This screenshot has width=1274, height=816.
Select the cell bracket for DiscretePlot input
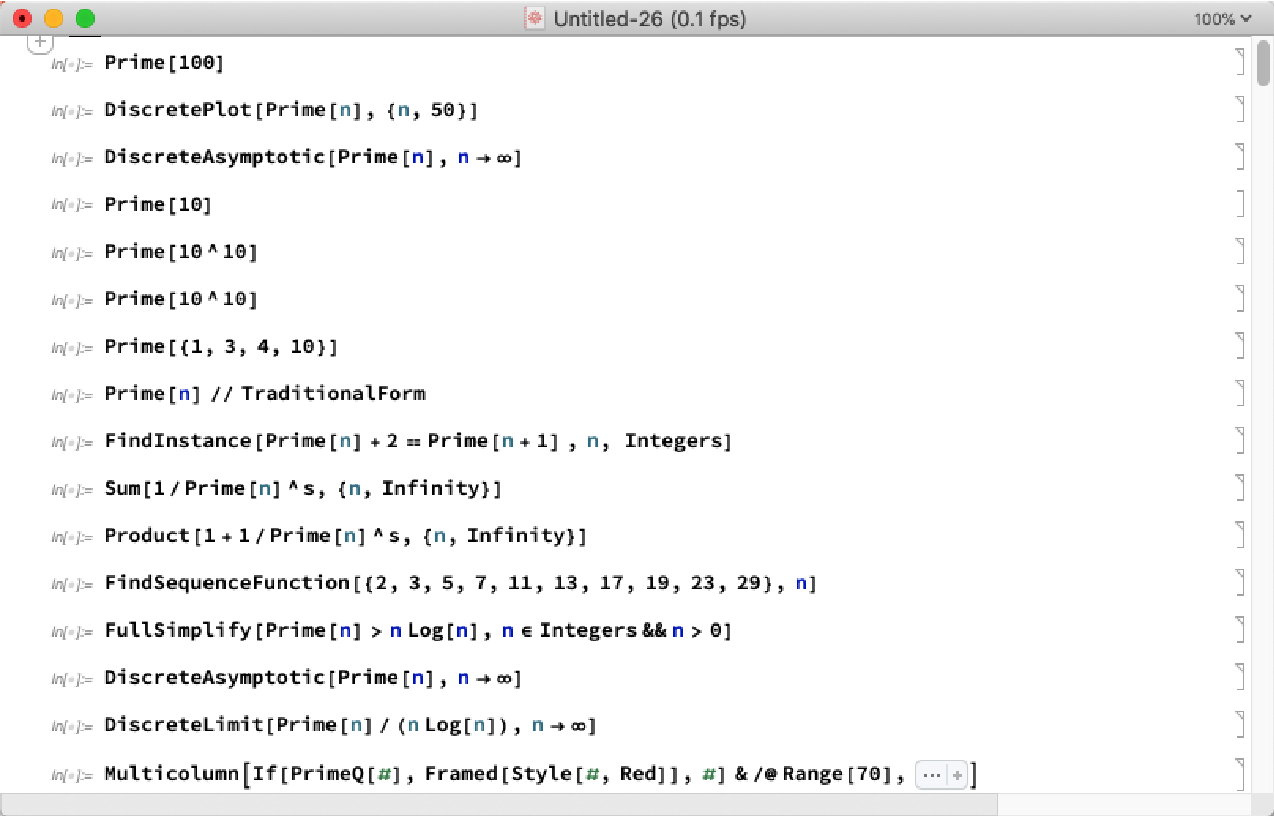pyautogui.click(x=1240, y=110)
